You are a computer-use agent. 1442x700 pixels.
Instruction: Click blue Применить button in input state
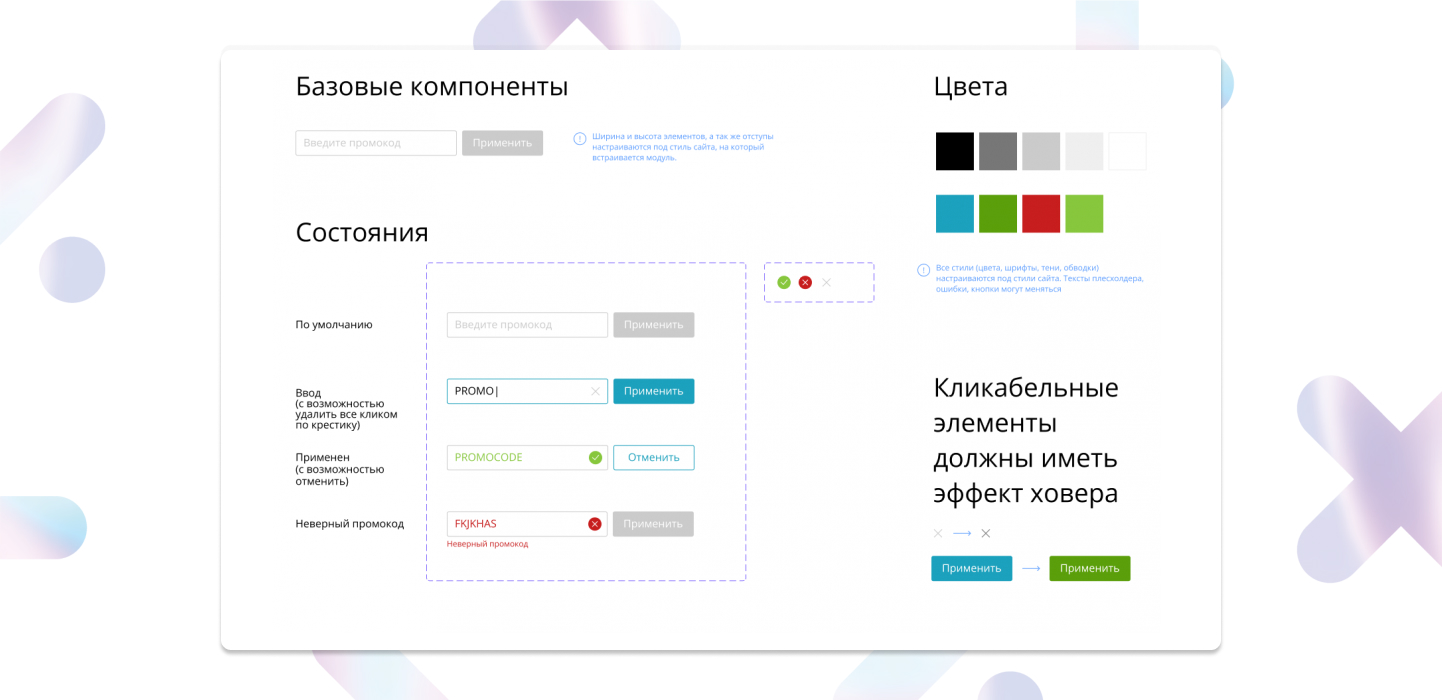coord(654,391)
